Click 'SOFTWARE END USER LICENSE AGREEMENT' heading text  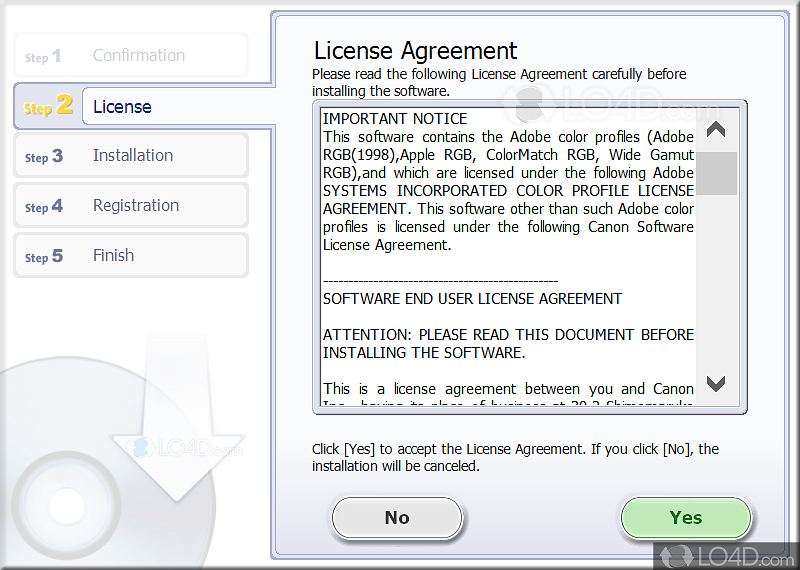coord(472,299)
